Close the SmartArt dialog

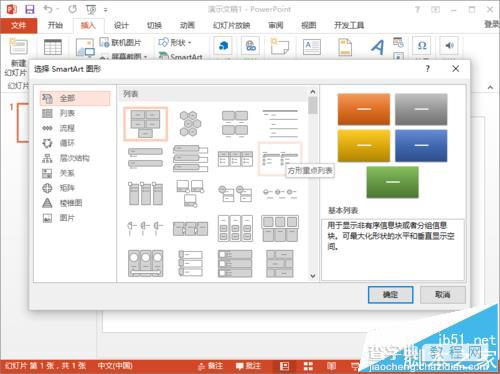(x=456, y=69)
